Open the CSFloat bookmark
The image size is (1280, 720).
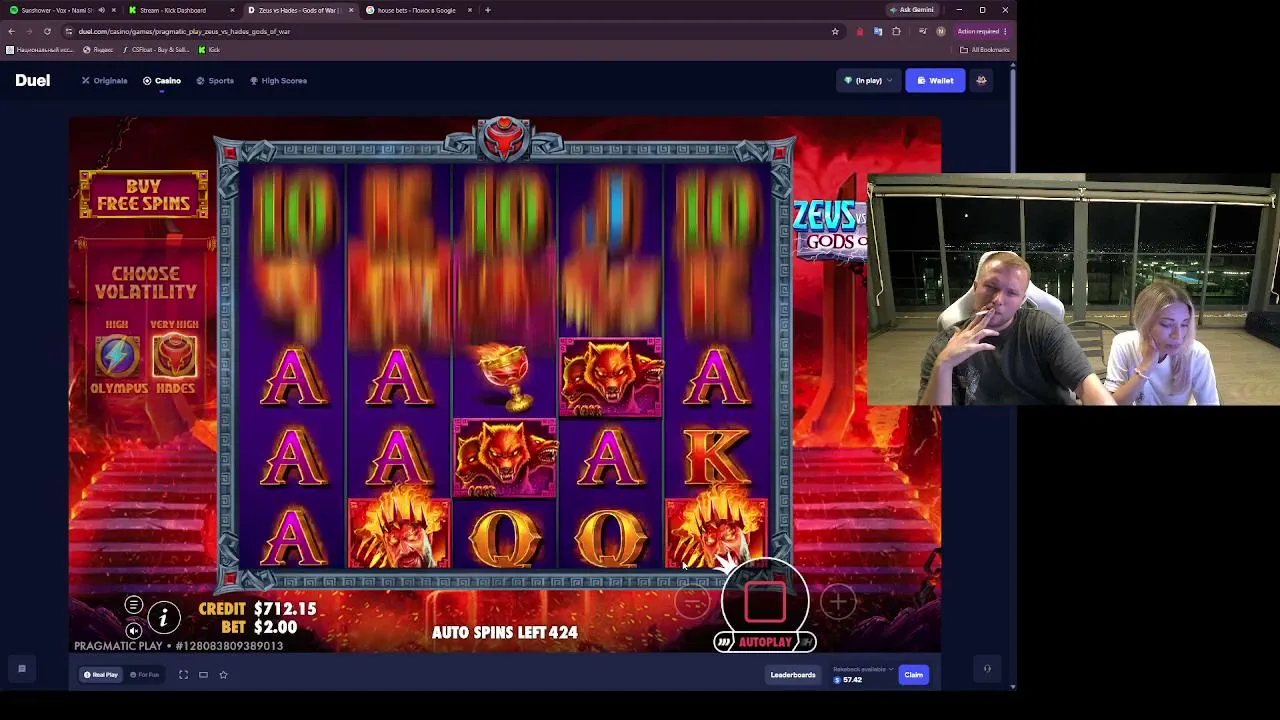click(x=156, y=49)
